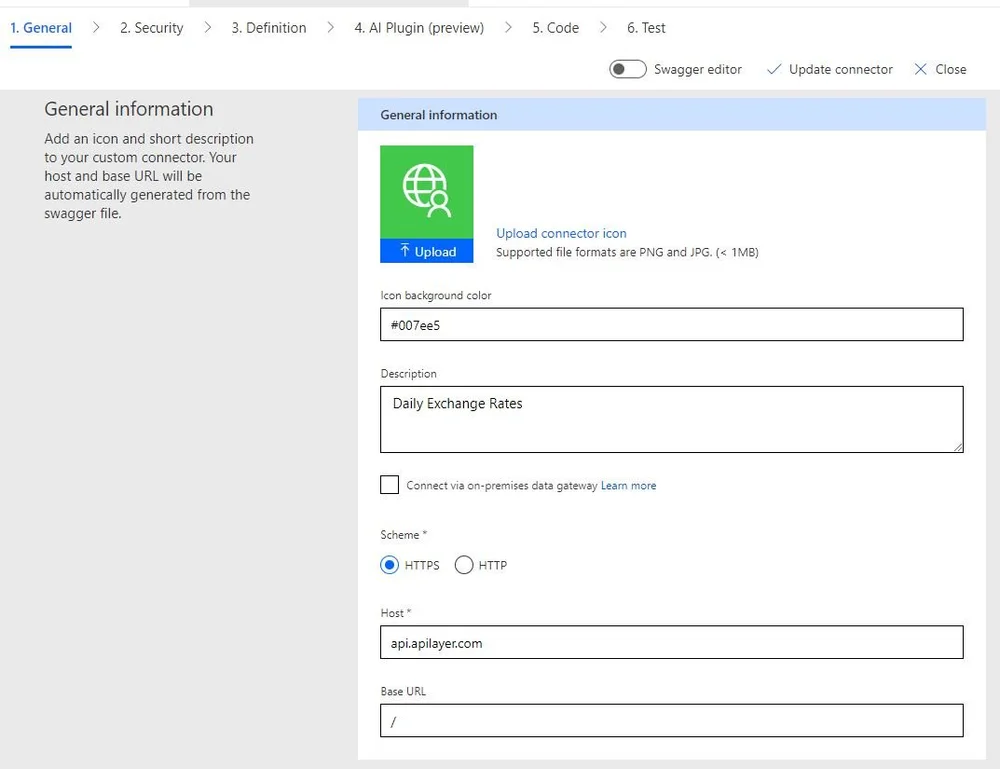1000x769 pixels.
Task: Click the Icon background color field showing #007ee5
Action: click(671, 324)
